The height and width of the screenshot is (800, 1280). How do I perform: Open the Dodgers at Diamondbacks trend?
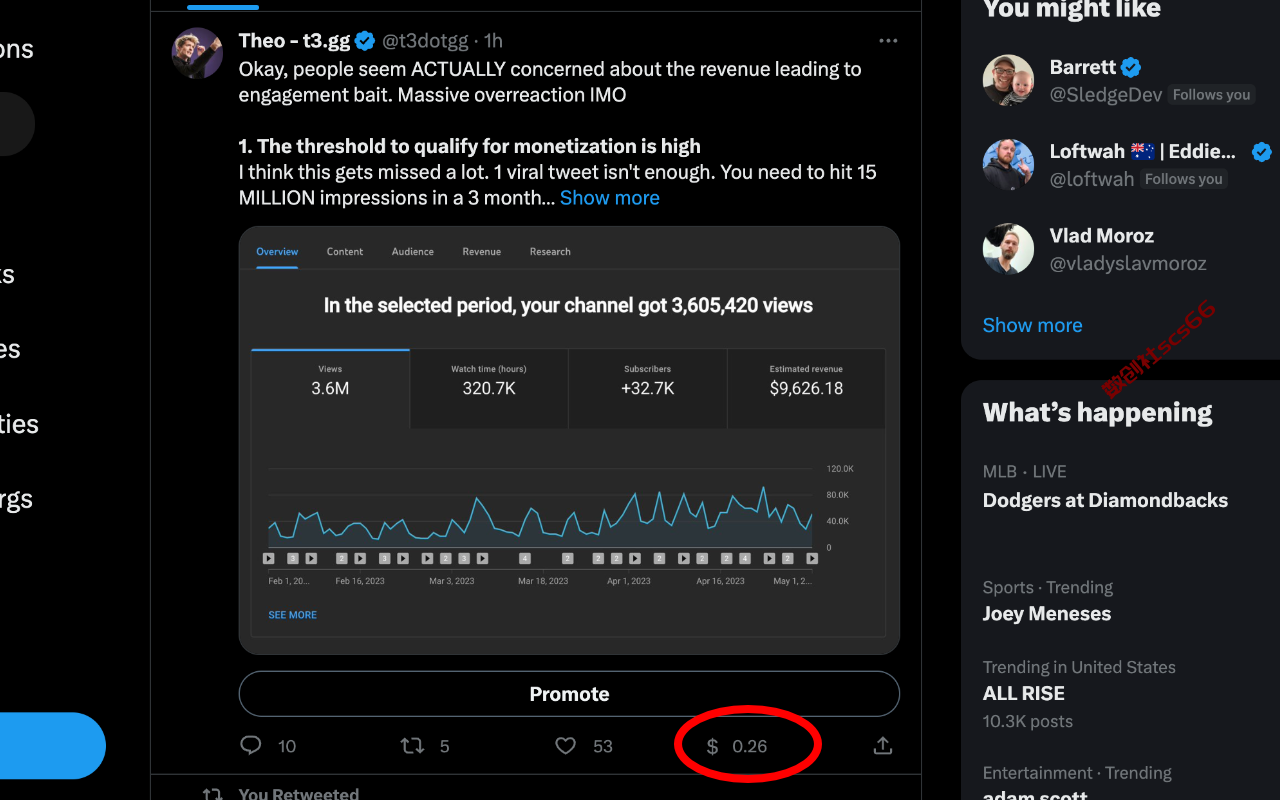pos(1105,500)
